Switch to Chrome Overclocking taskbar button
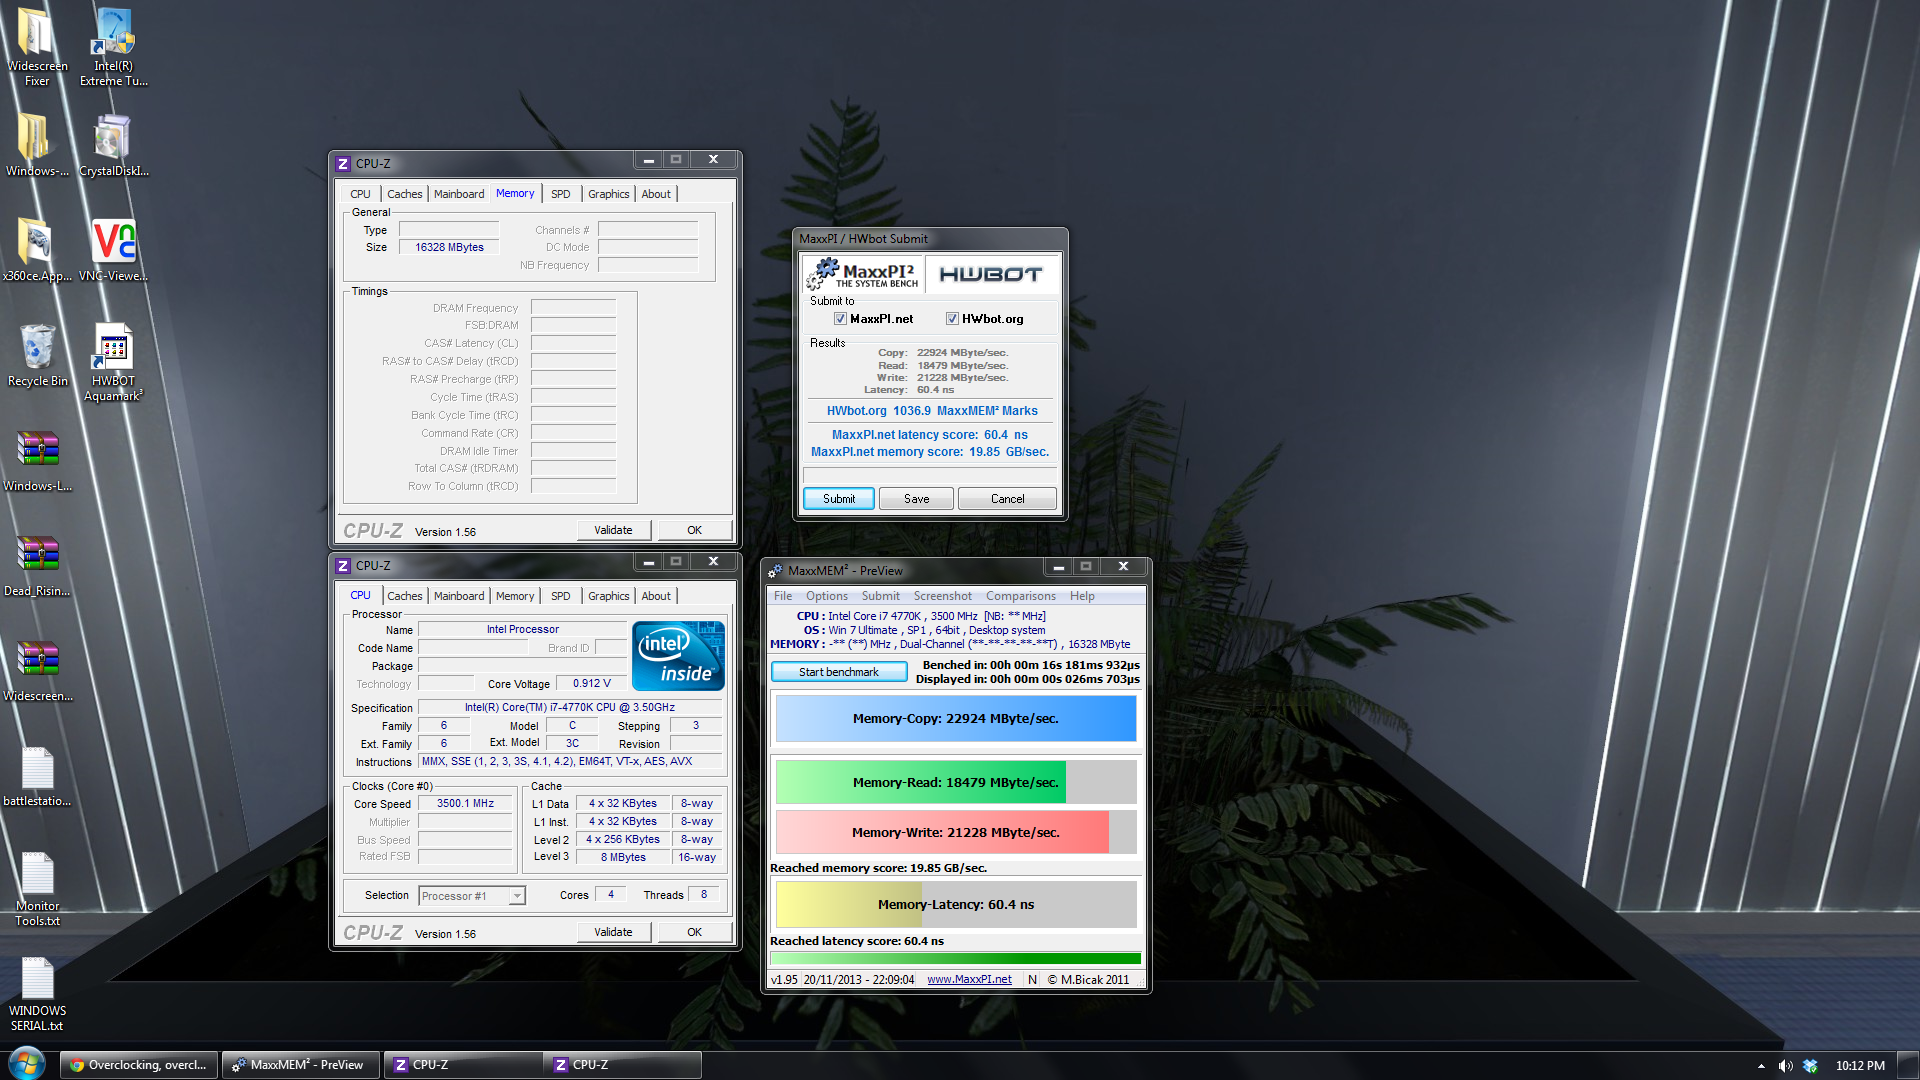Screen dimensions: 1920x1080 pos(139,1065)
